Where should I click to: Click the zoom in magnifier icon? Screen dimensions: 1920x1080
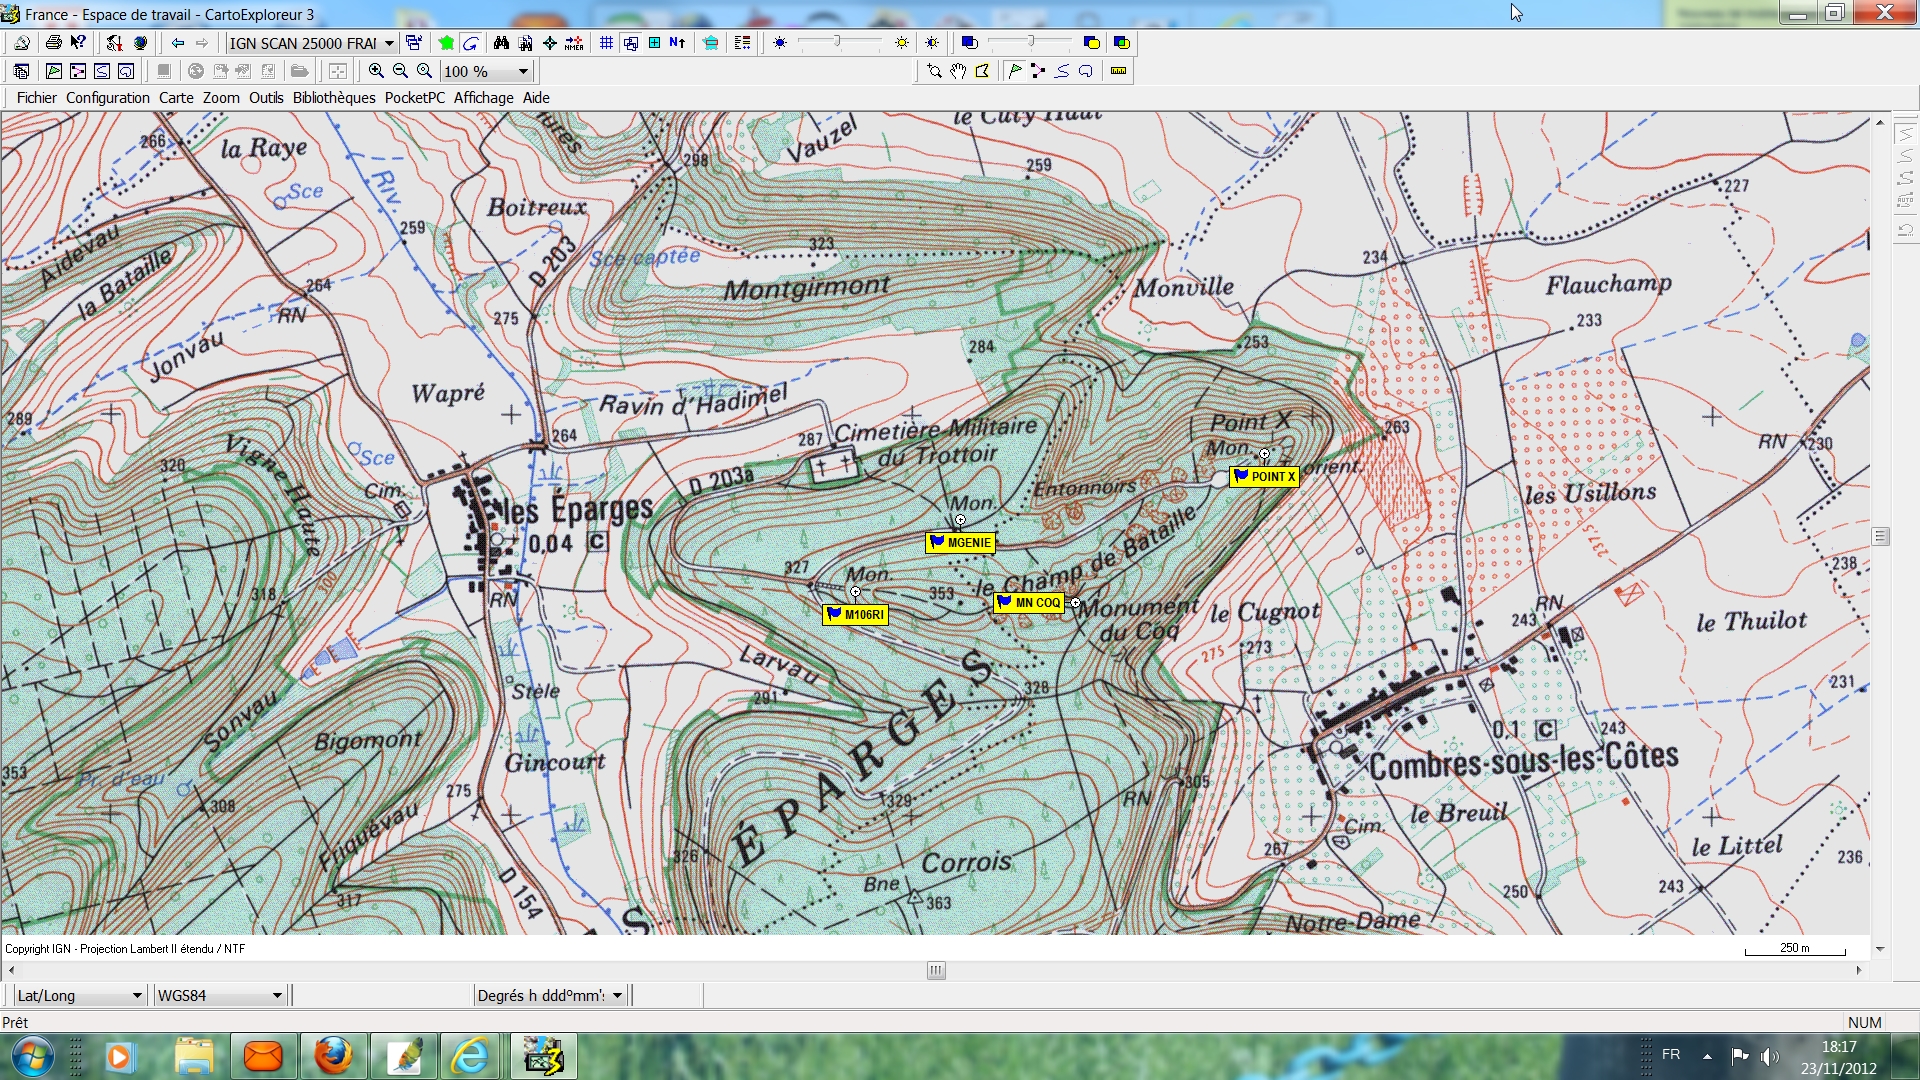pos(376,71)
